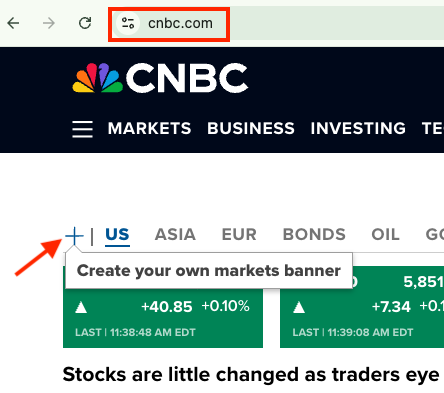
Task: Click the cnbc.com address bar text
Action: tap(180, 23)
